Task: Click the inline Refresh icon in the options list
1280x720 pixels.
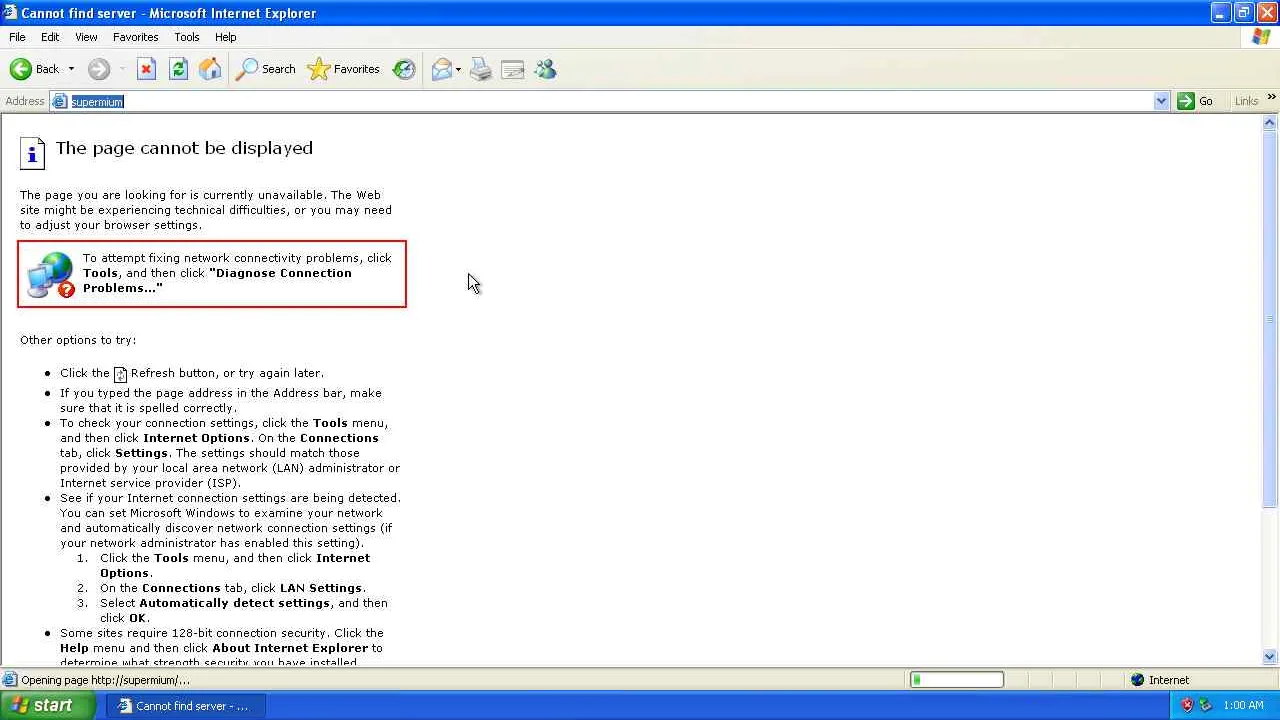Action: (x=120, y=374)
